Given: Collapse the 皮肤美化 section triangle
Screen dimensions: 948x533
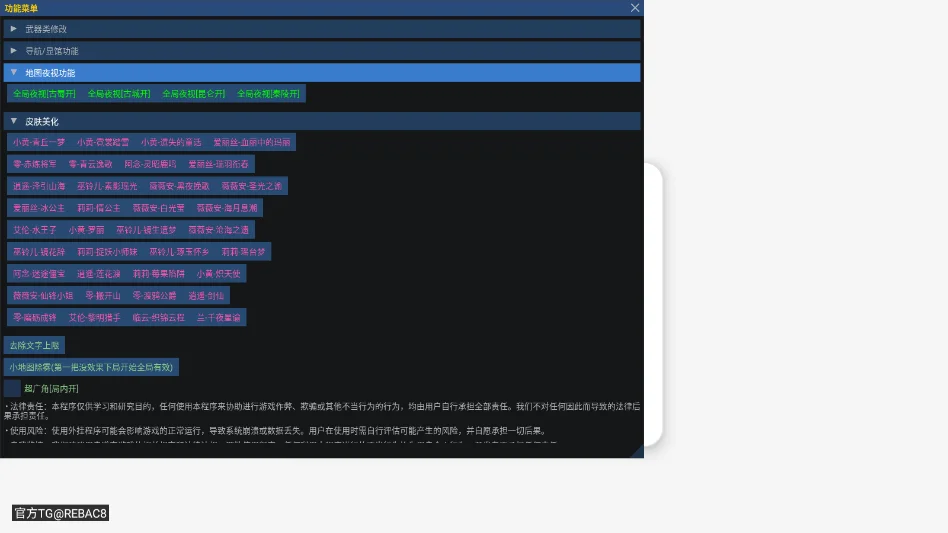Looking at the screenshot, I should click(x=13, y=121).
